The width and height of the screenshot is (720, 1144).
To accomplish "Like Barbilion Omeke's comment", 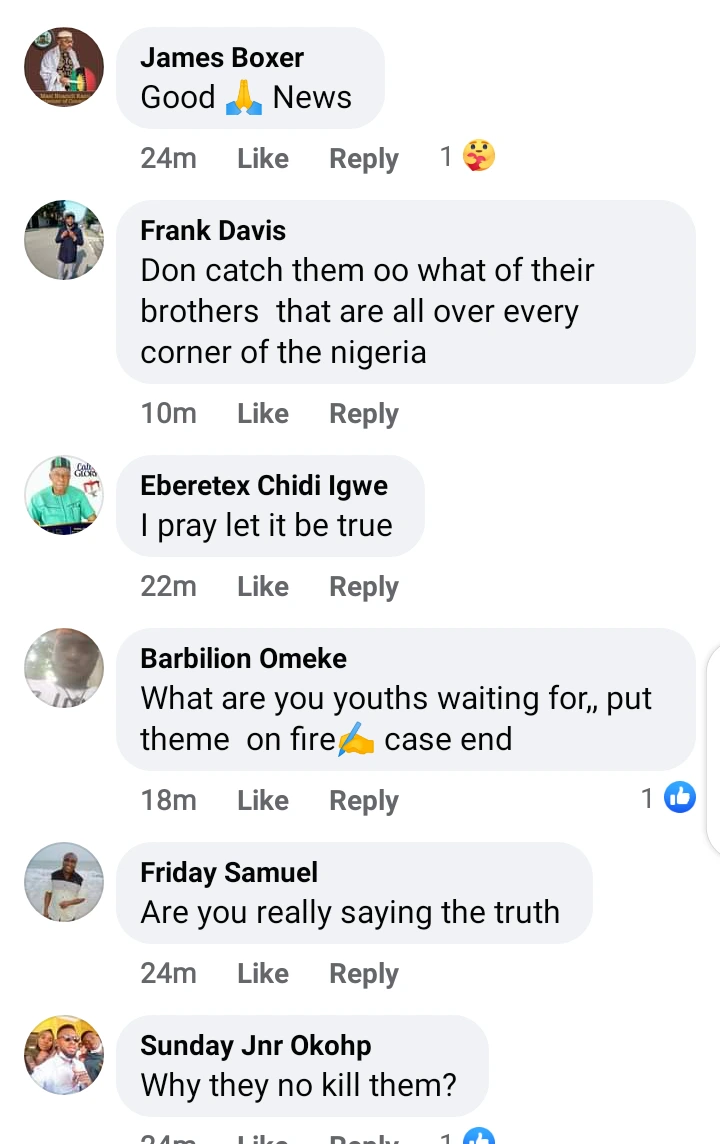I will [263, 800].
